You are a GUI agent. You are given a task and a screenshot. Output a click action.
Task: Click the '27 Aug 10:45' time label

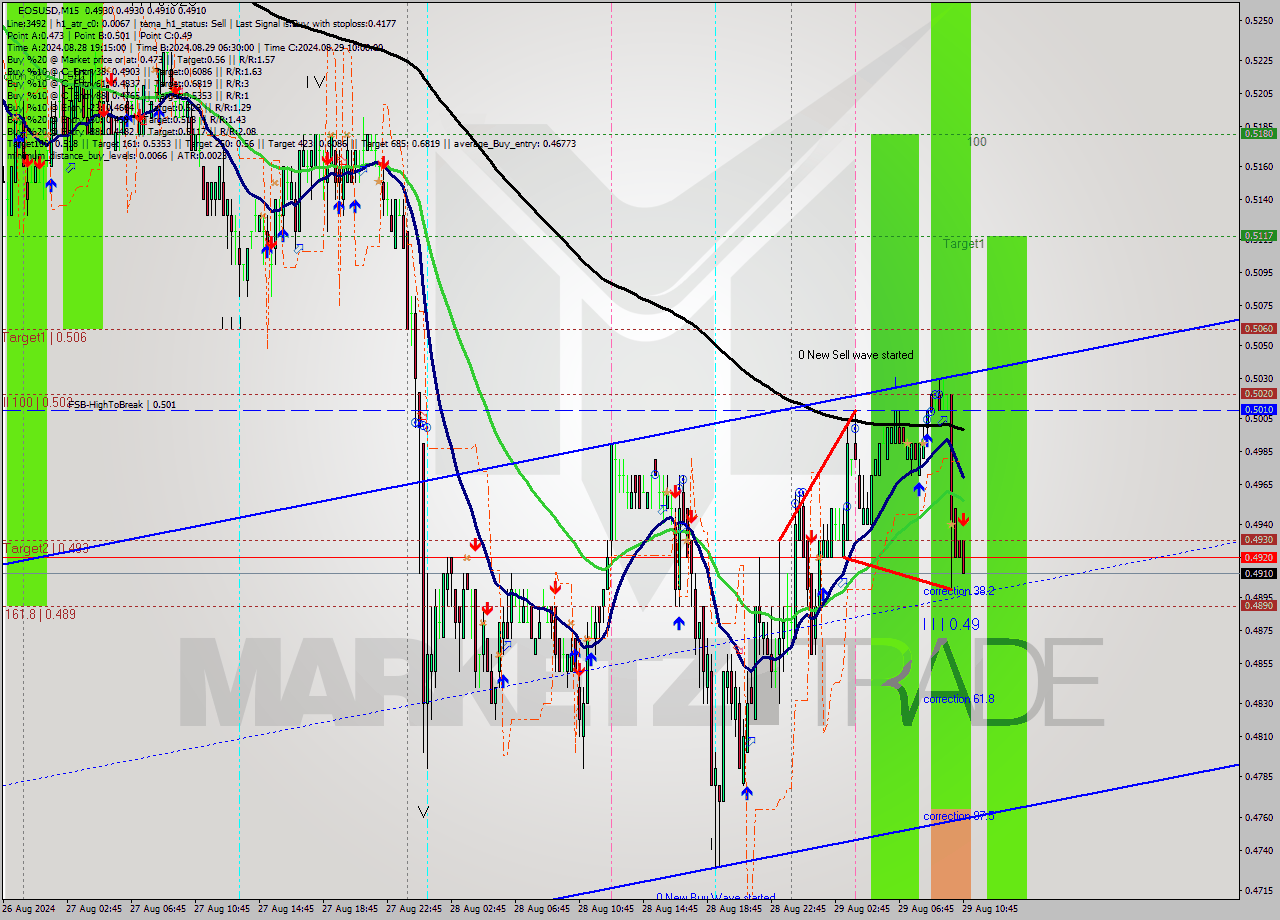(x=222, y=909)
